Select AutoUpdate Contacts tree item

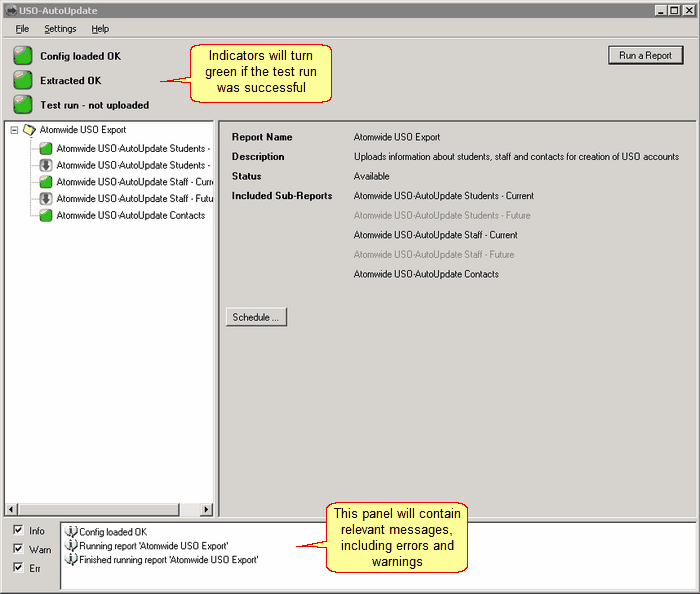point(131,216)
